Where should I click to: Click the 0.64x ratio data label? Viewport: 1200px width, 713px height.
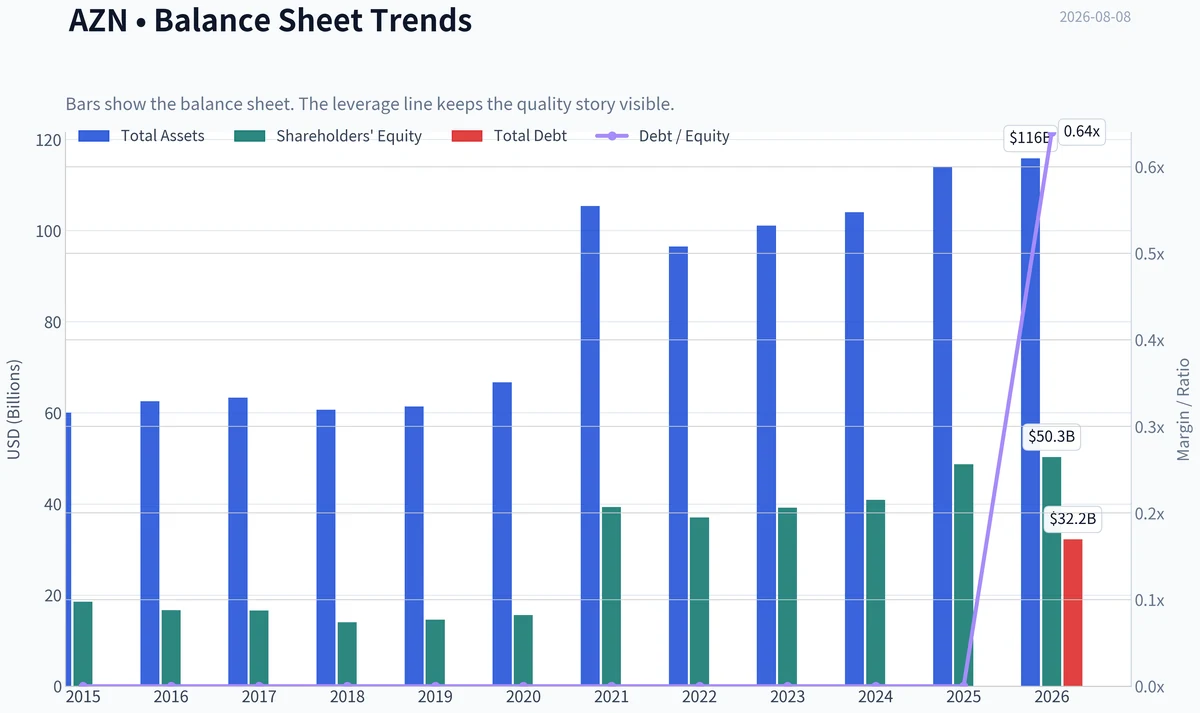point(1081,131)
